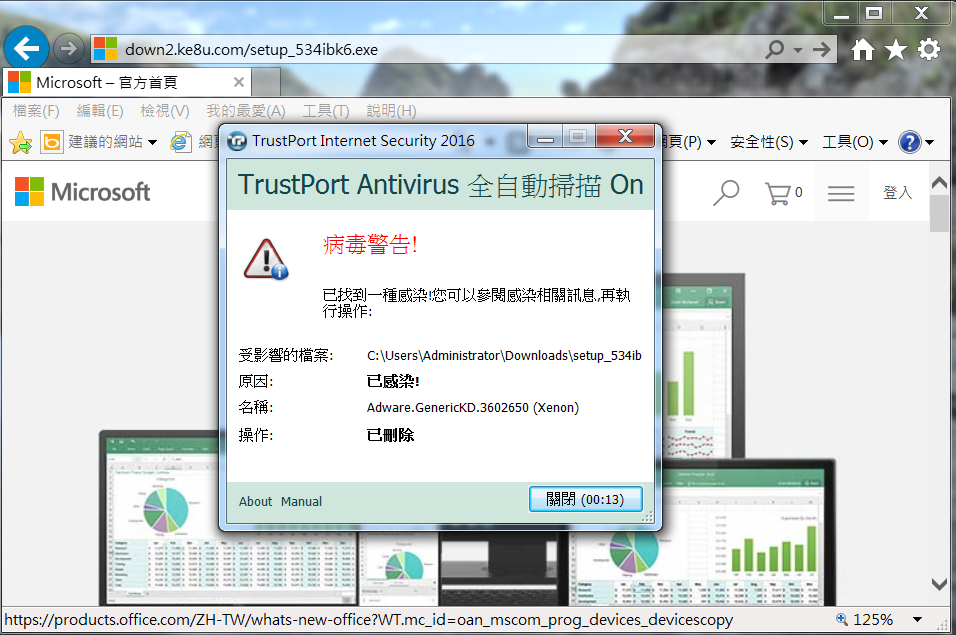
Task: Open the hamburger menu on the Microsoft page
Action: click(x=841, y=194)
